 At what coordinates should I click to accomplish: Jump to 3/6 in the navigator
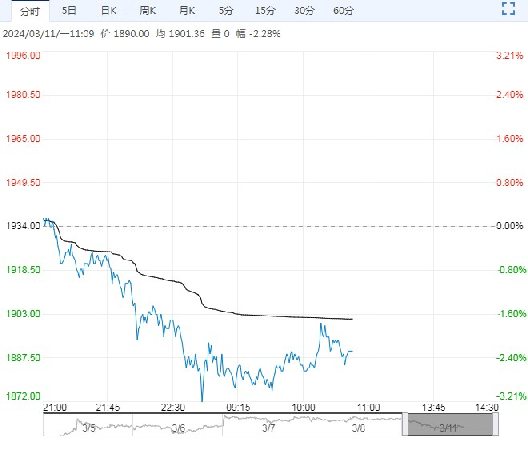pyautogui.click(x=178, y=428)
